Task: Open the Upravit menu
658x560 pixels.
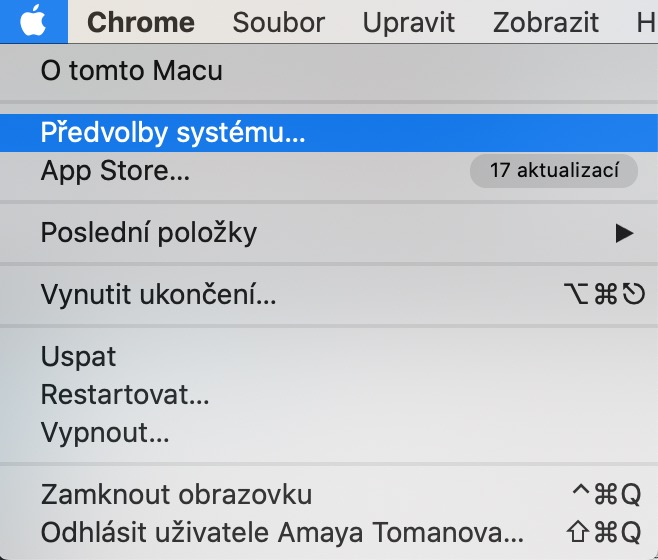Action: (x=409, y=22)
